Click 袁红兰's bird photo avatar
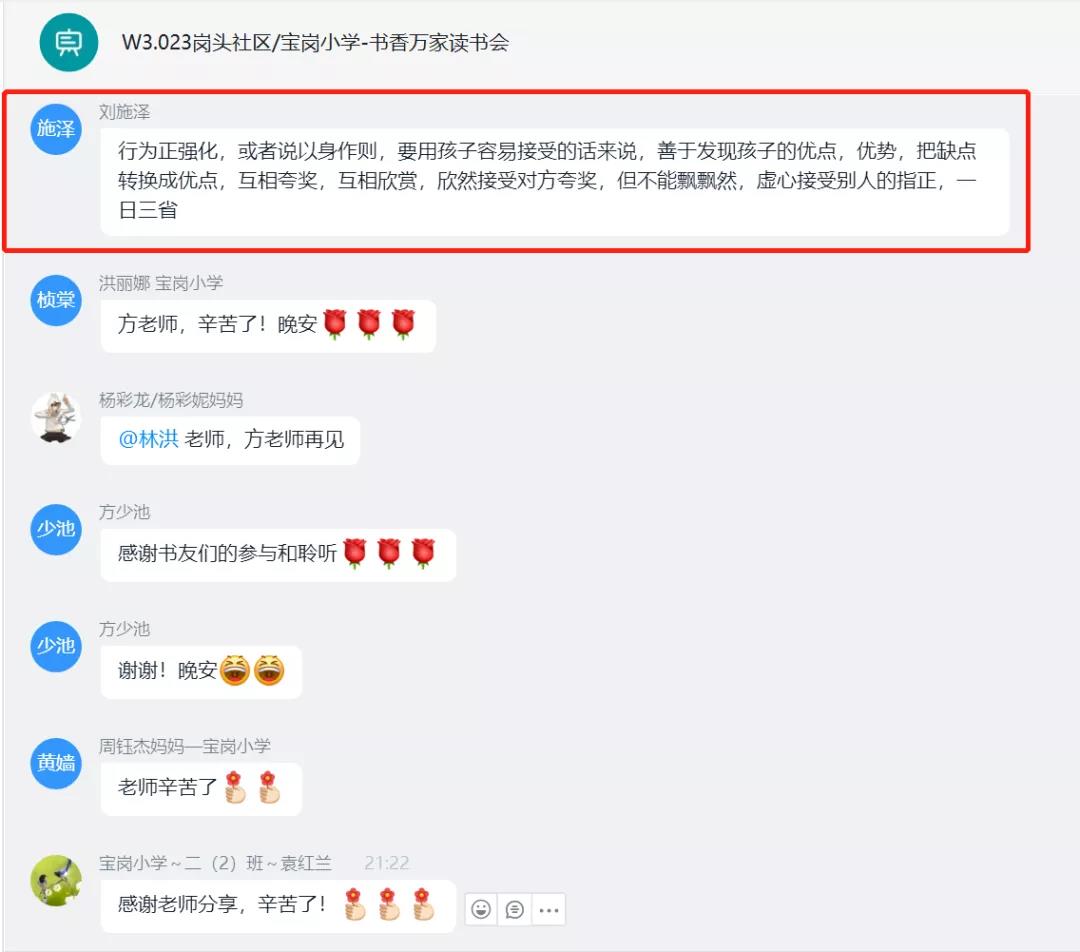The height and width of the screenshot is (952, 1080). pyautogui.click(x=56, y=880)
